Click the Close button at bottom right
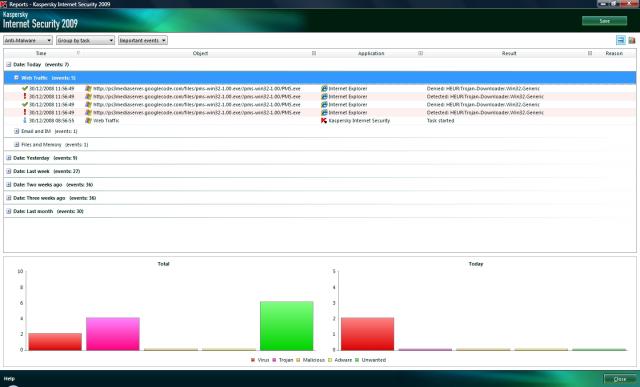The height and width of the screenshot is (387, 640). tap(620, 379)
